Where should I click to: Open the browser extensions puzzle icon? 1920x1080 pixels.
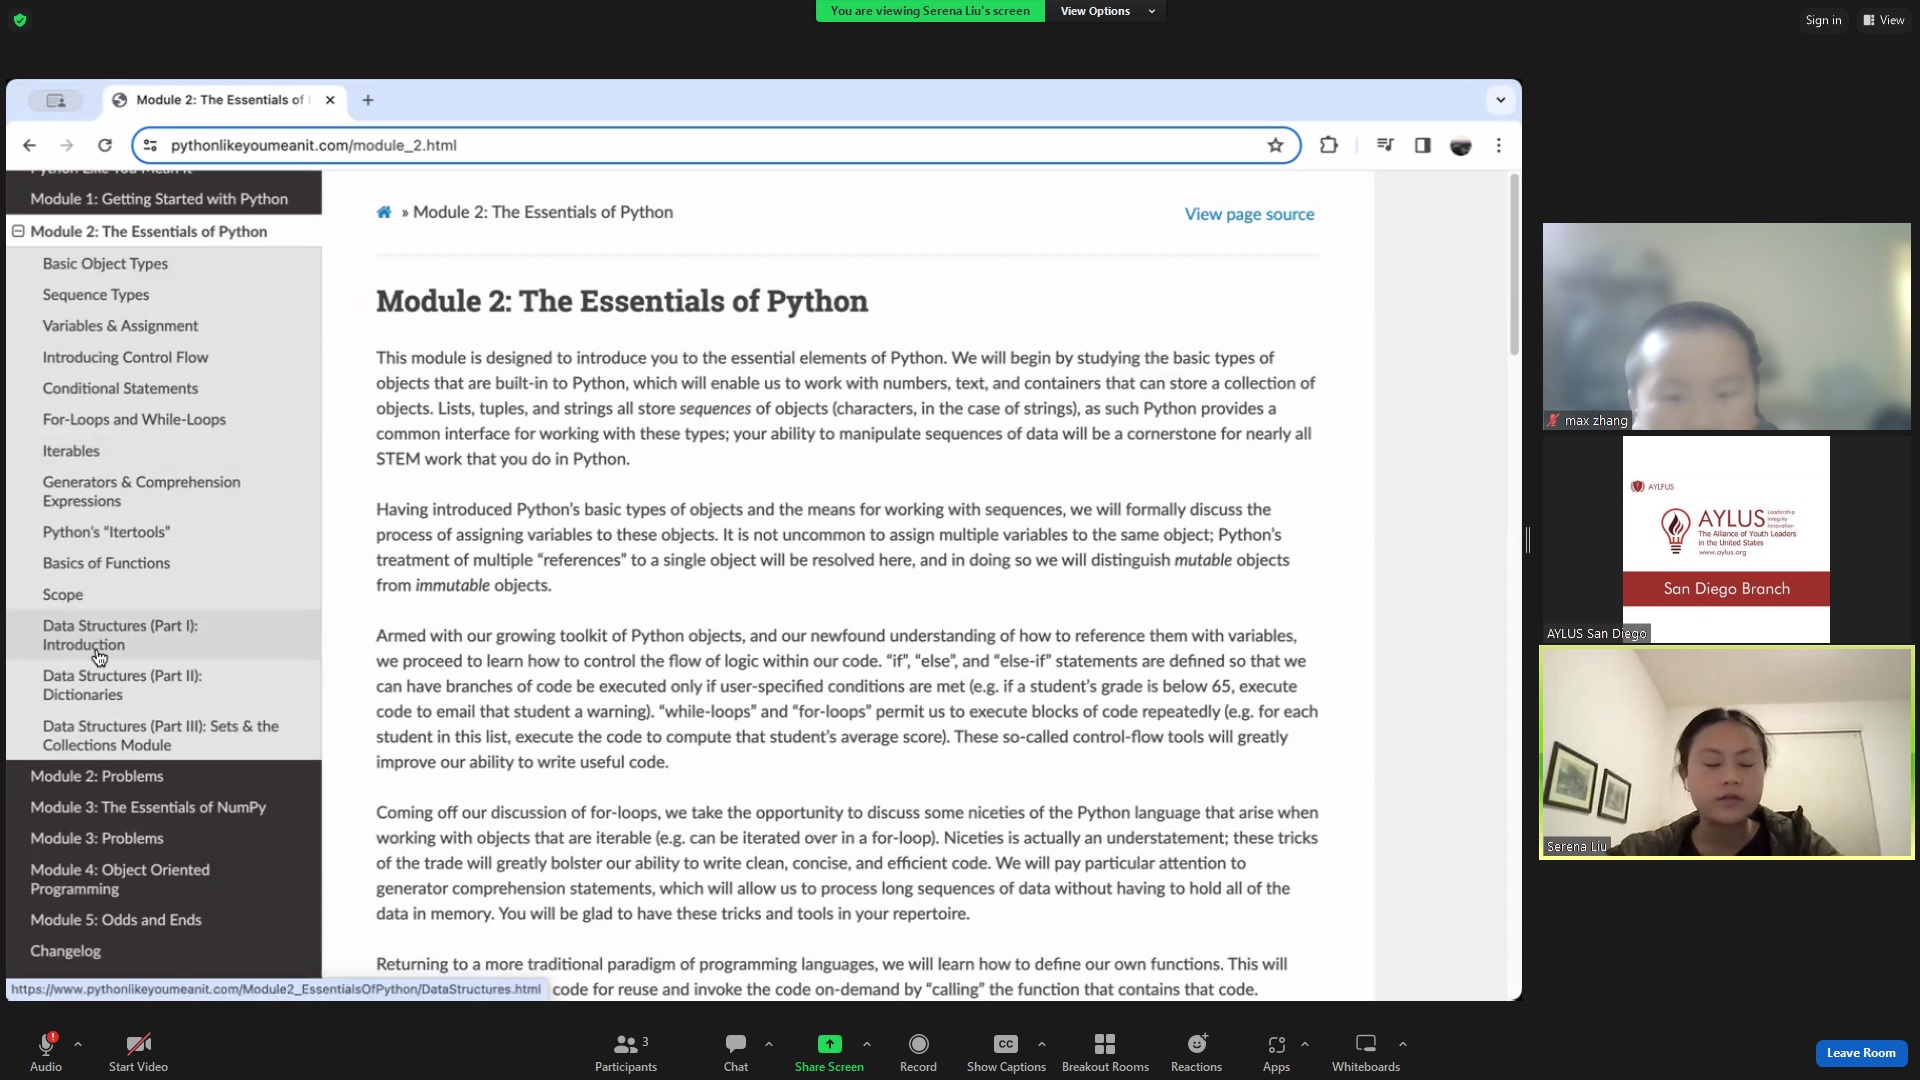(1329, 145)
